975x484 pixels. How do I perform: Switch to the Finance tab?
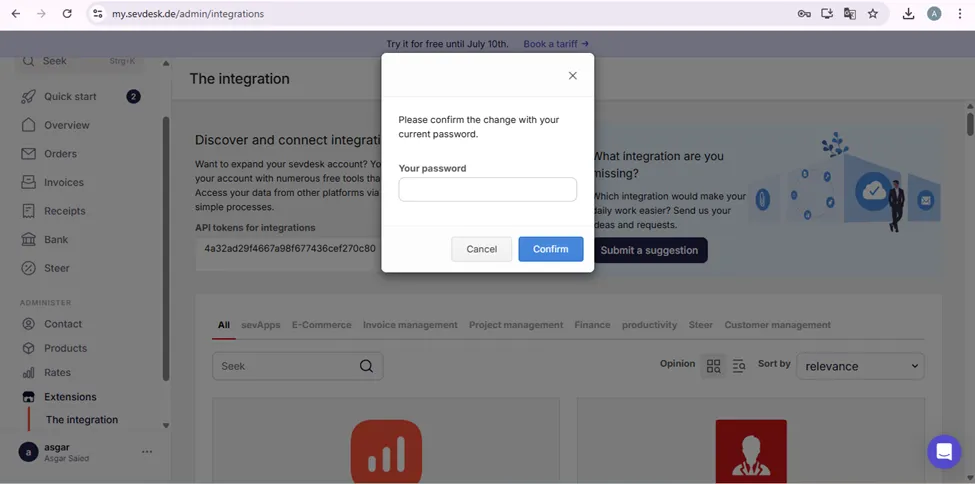tap(592, 325)
